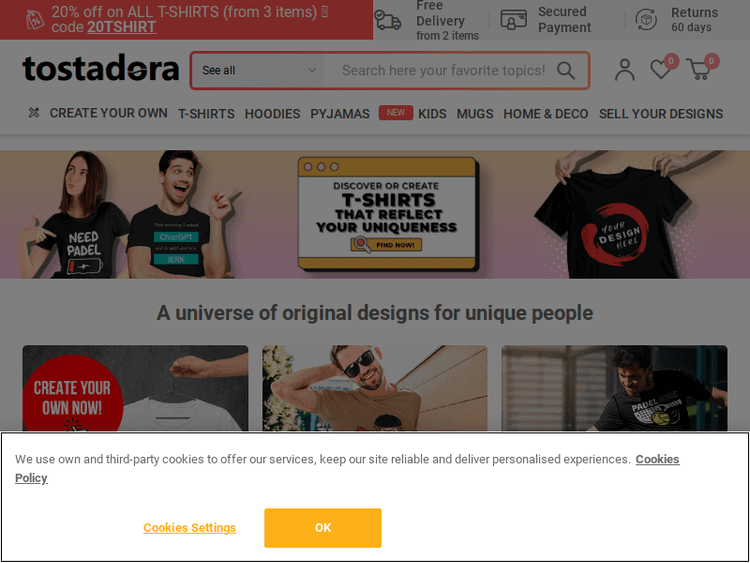The width and height of the screenshot is (750, 563).
Task: Open the user account icon
Action: point(624,70)
